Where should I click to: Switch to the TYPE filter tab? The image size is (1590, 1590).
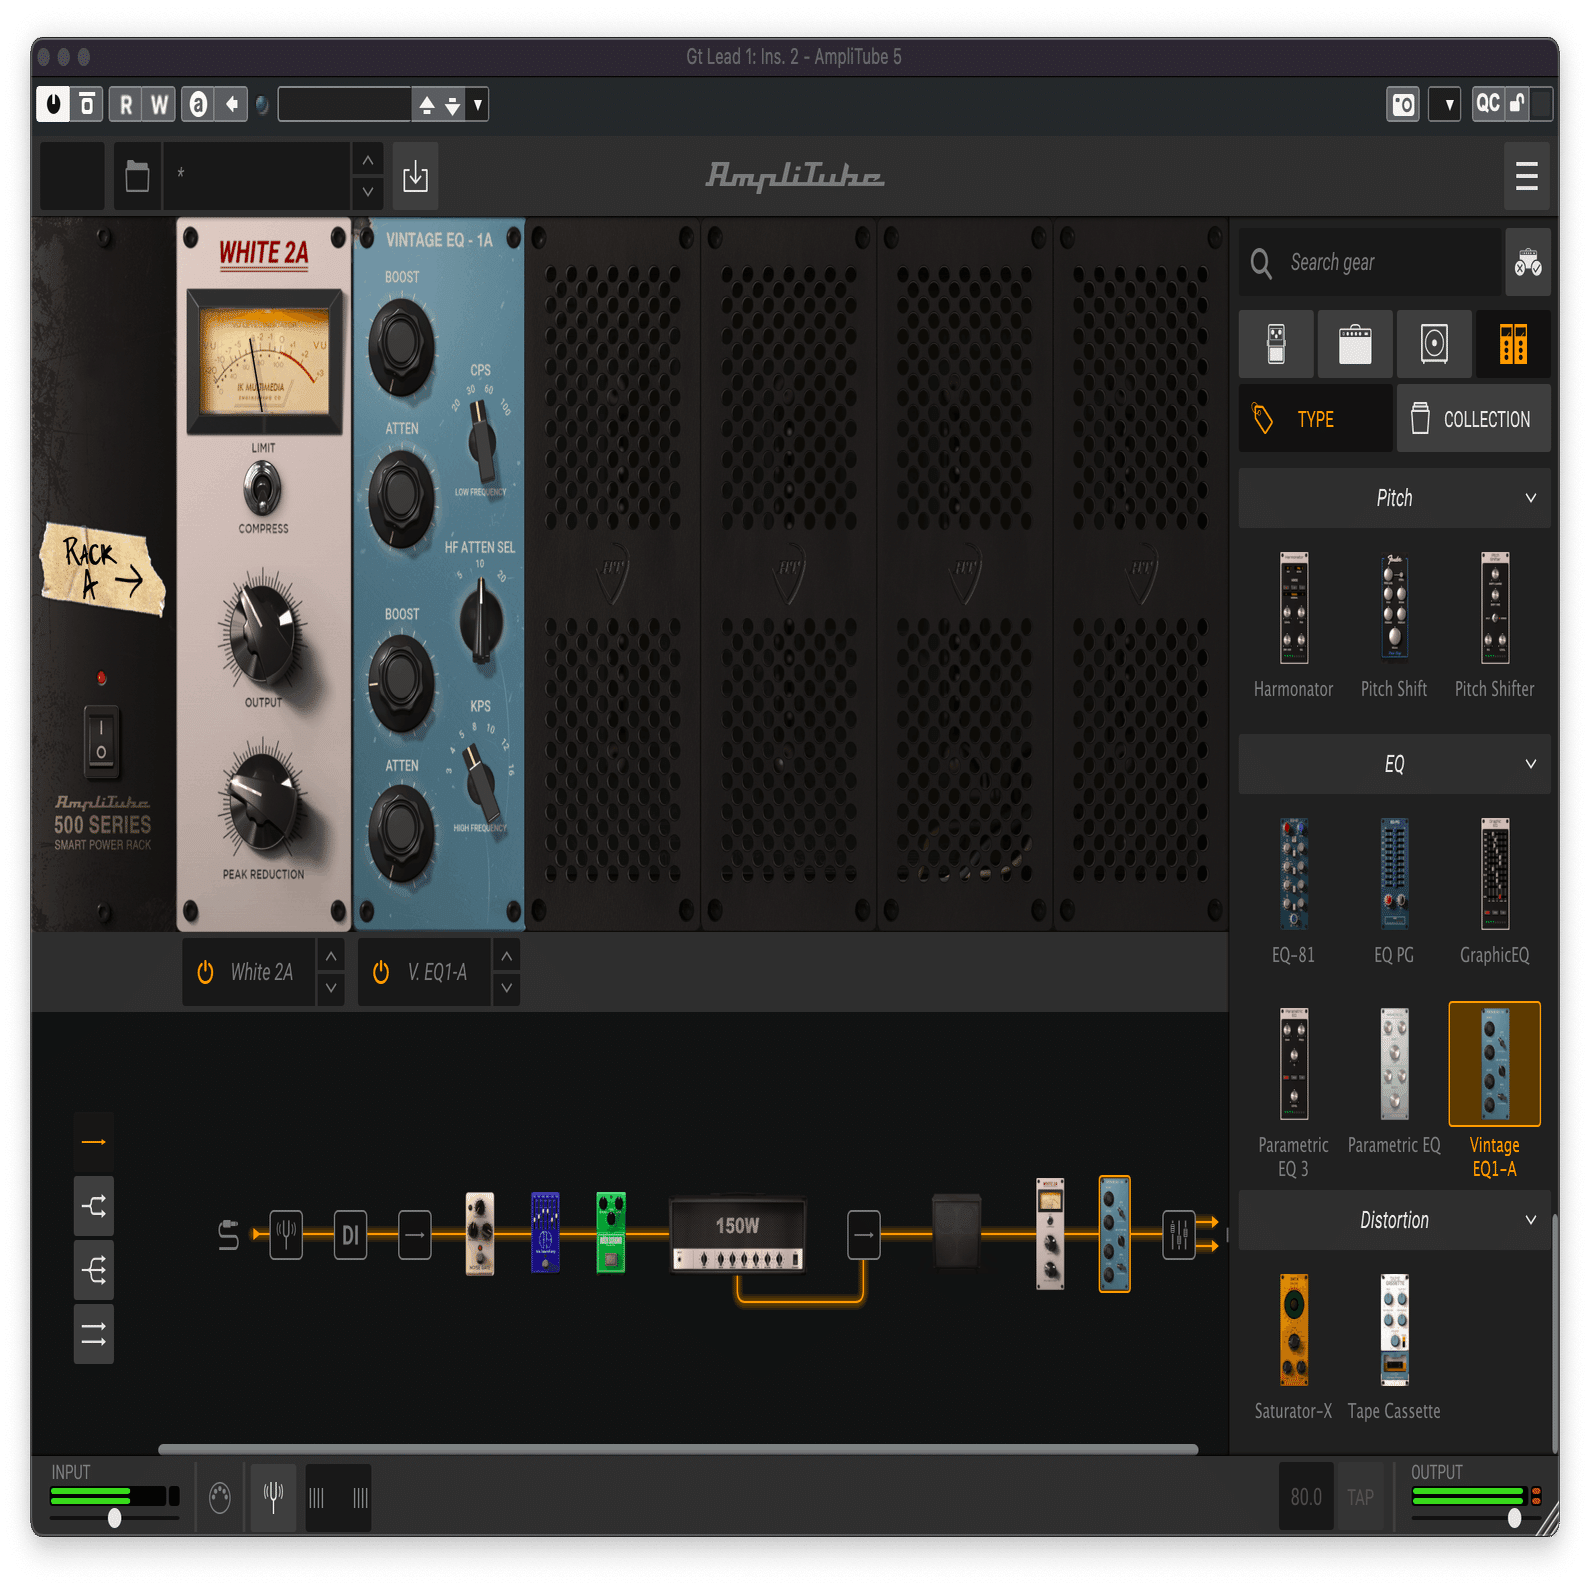click(1315, 419)
